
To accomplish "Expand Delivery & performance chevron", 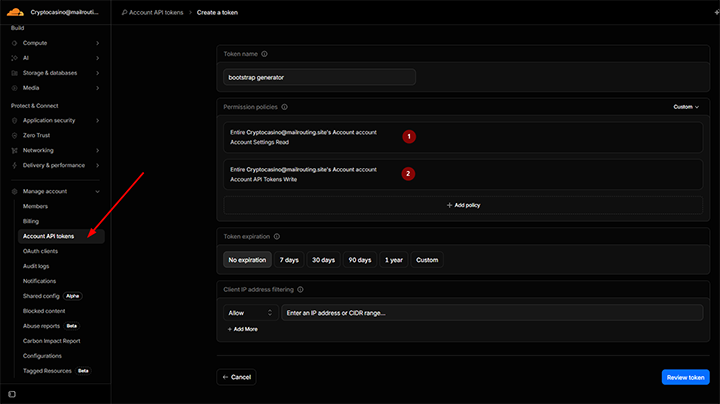I will pos(97,165).
